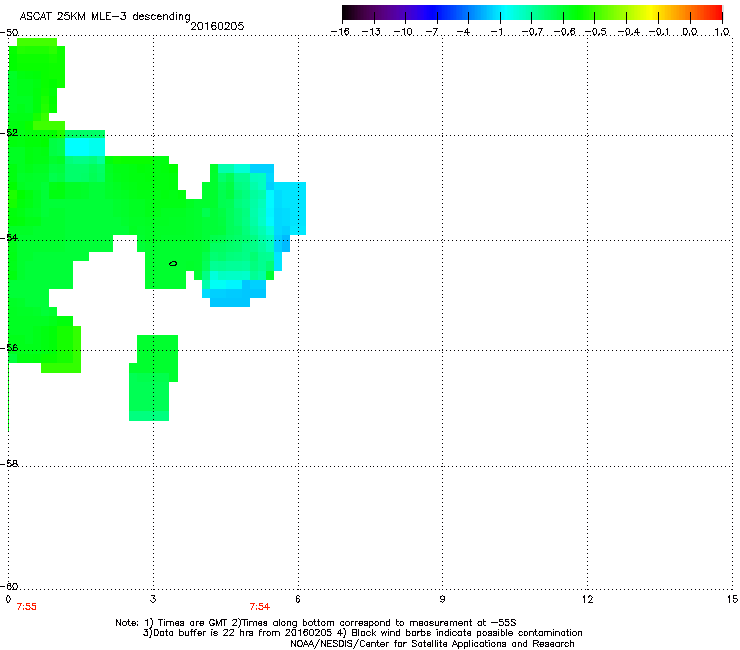
Task: Click the NOAA/NESDIS credit line
Action: pyautogui.click(x=432, y=643)
